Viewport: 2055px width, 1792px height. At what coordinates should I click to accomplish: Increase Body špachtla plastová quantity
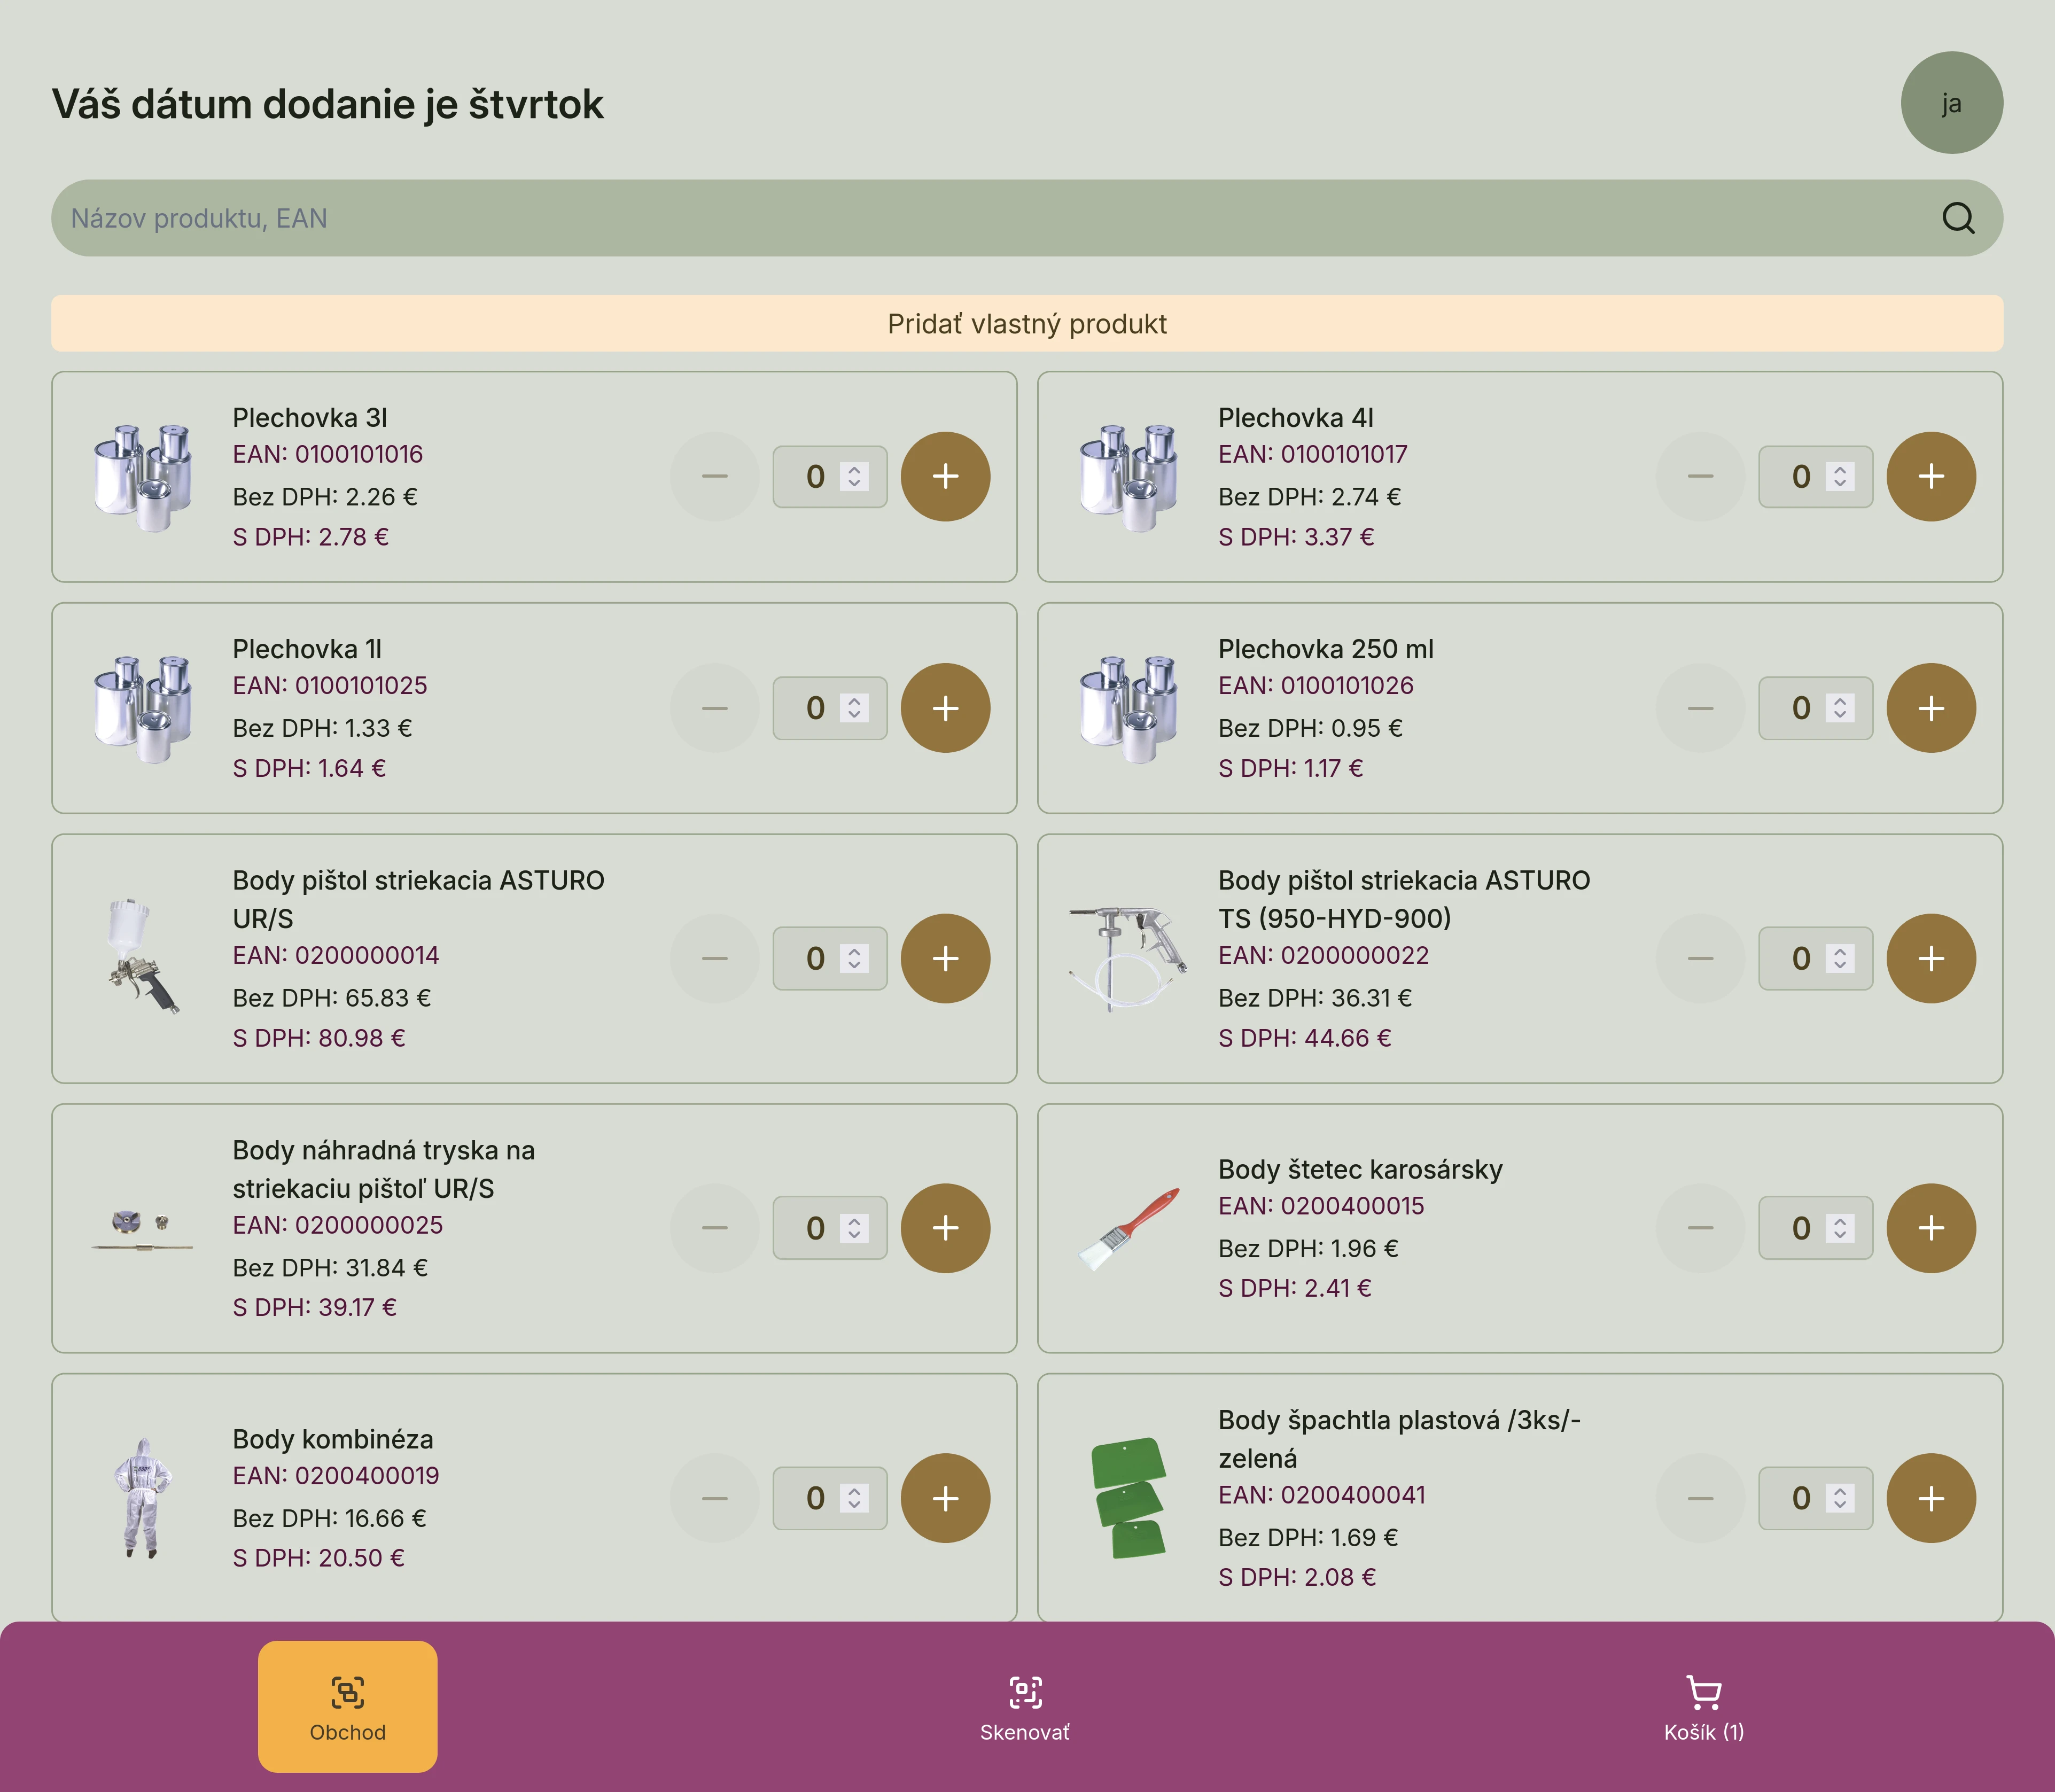(1930, 1498)
